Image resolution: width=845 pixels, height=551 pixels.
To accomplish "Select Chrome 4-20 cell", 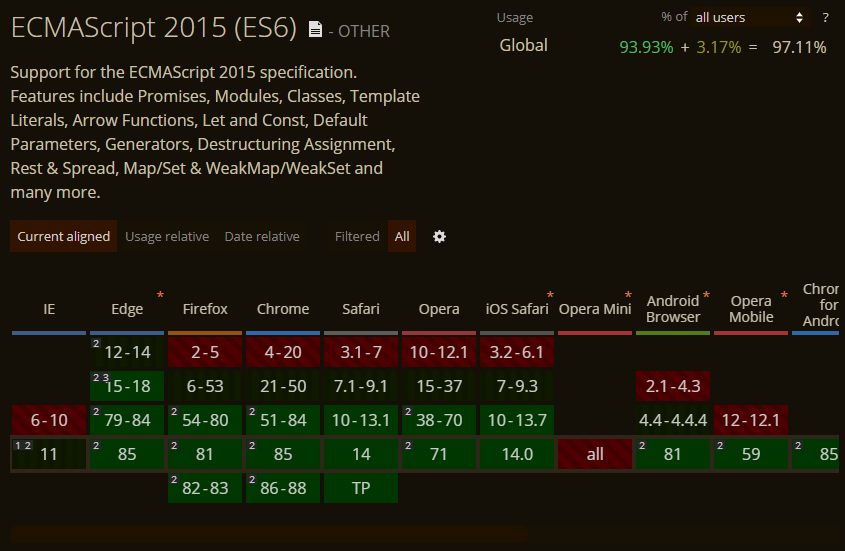I will click(283, 352).
